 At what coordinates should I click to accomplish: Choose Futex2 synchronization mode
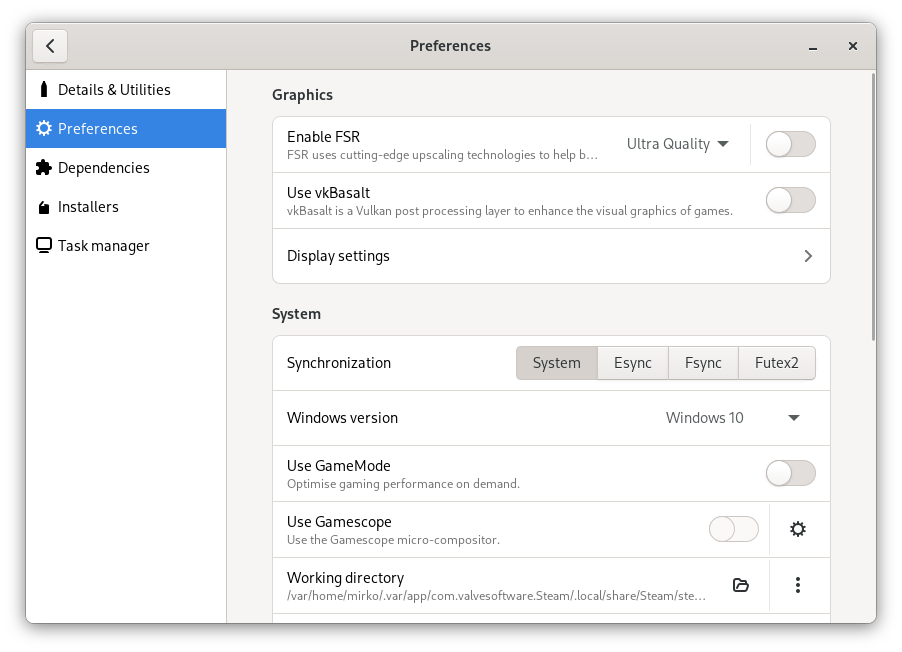tap(776, 363)
